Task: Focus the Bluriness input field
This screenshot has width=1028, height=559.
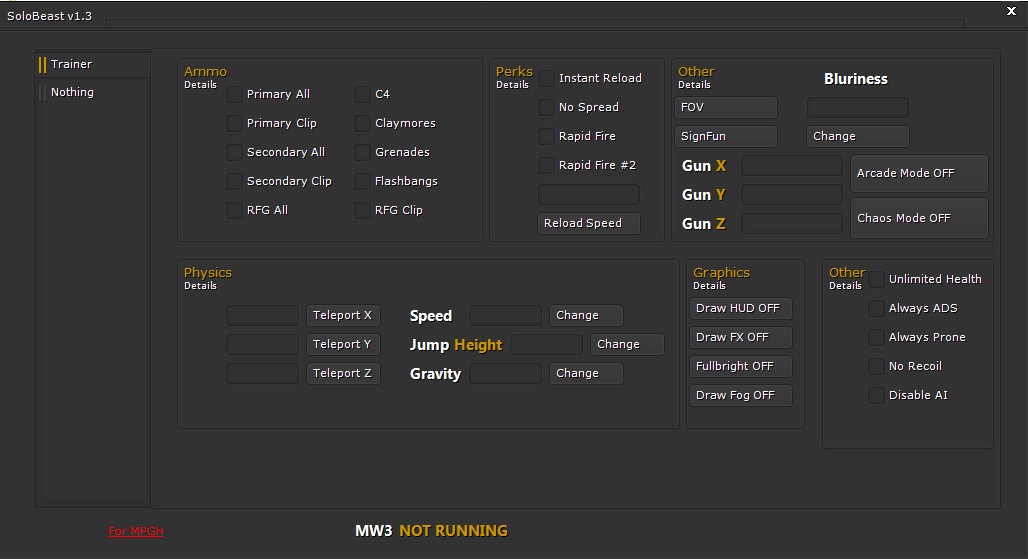Action: click(858, 107)
